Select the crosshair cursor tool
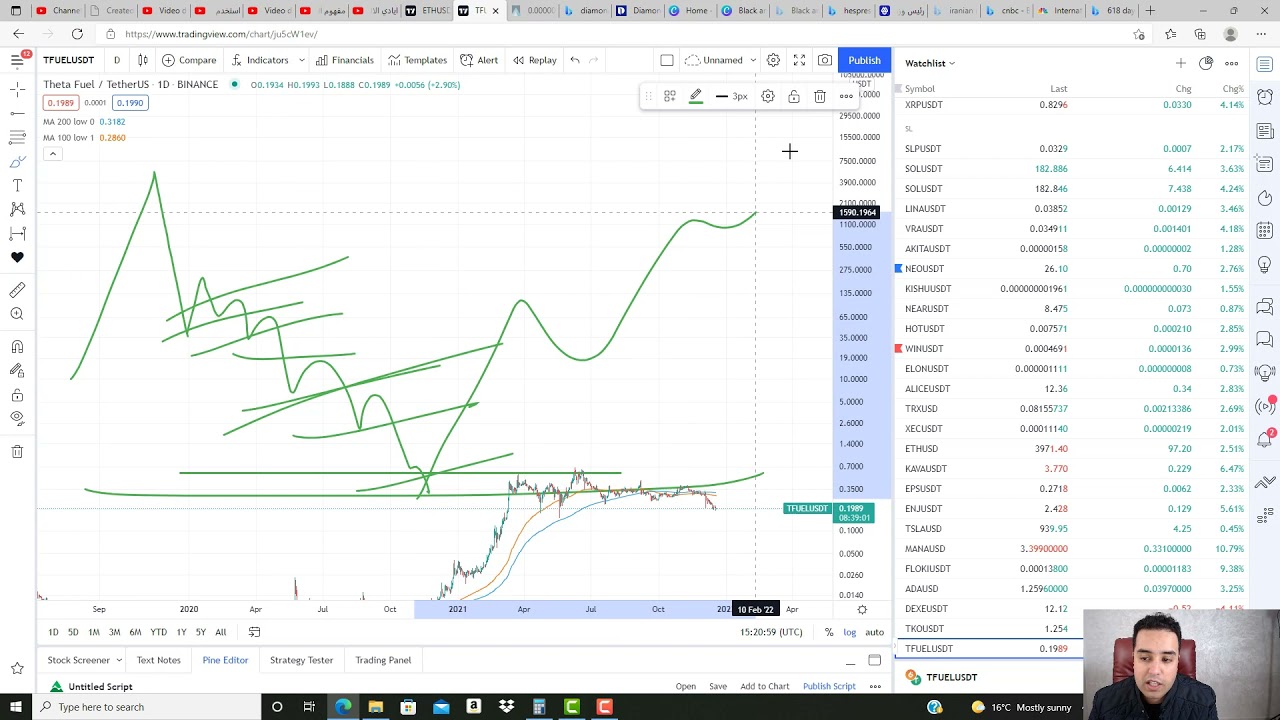 (17, 90)
